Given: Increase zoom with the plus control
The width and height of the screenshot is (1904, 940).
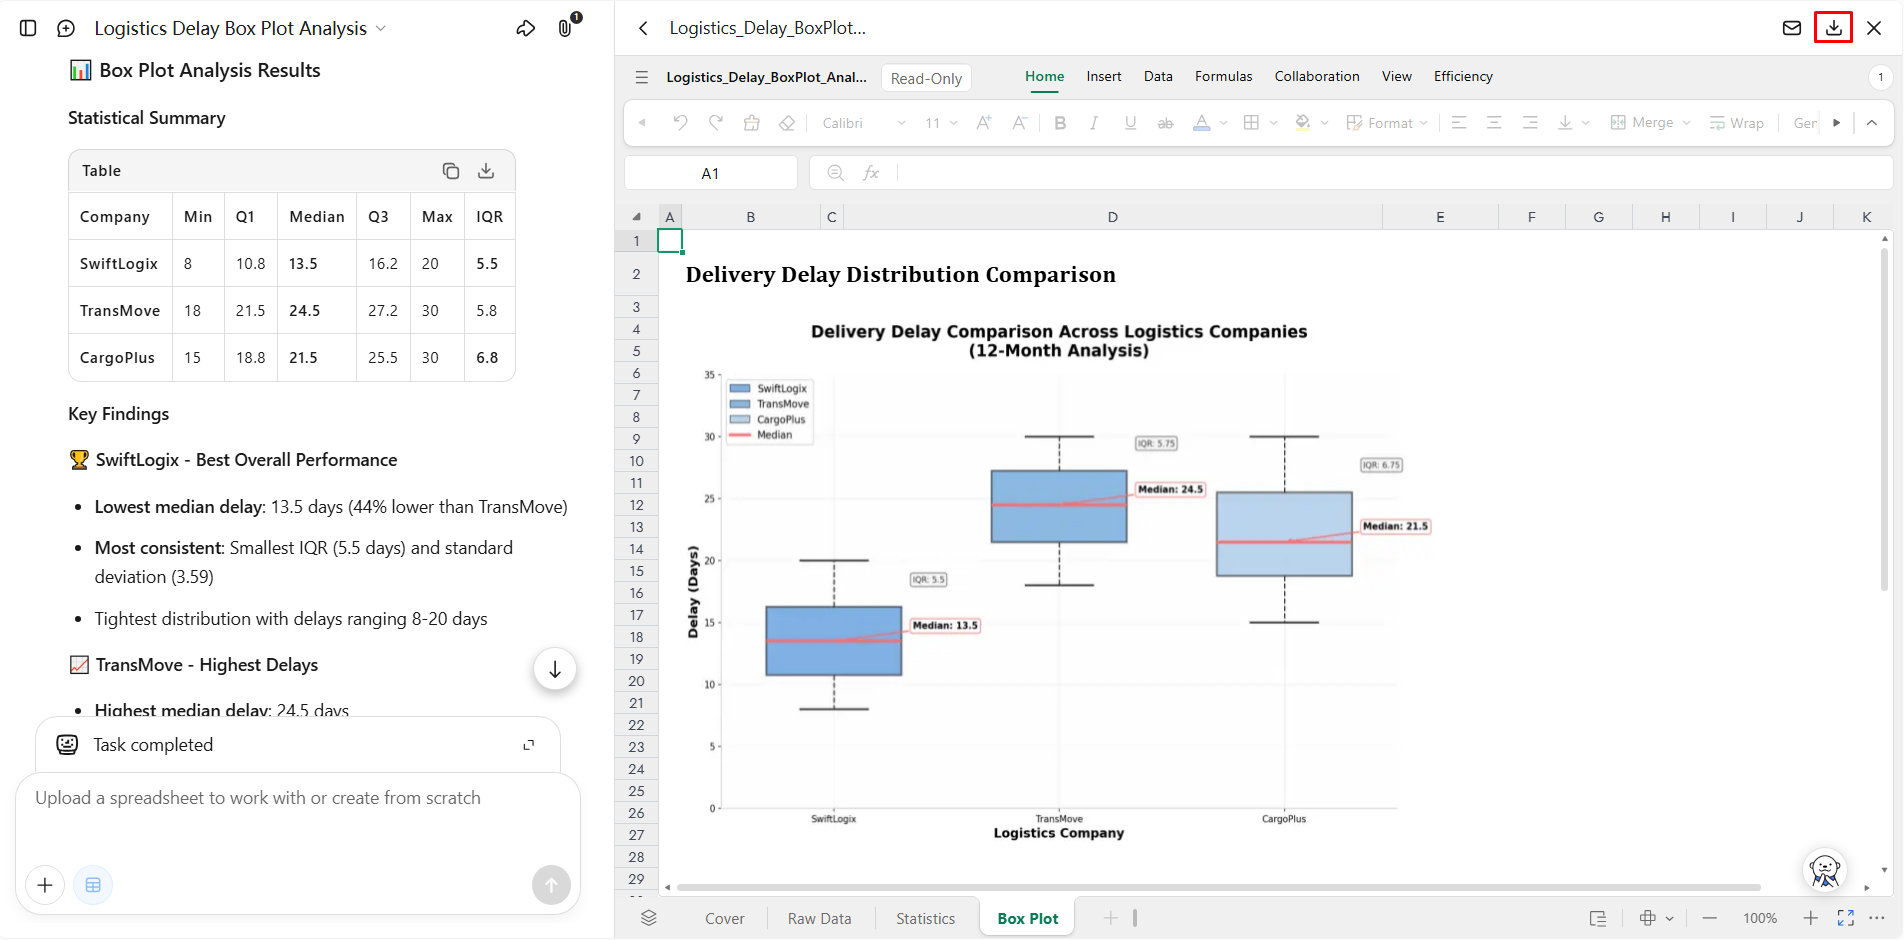Looking at the screenshot, I should pos(1810,918).
